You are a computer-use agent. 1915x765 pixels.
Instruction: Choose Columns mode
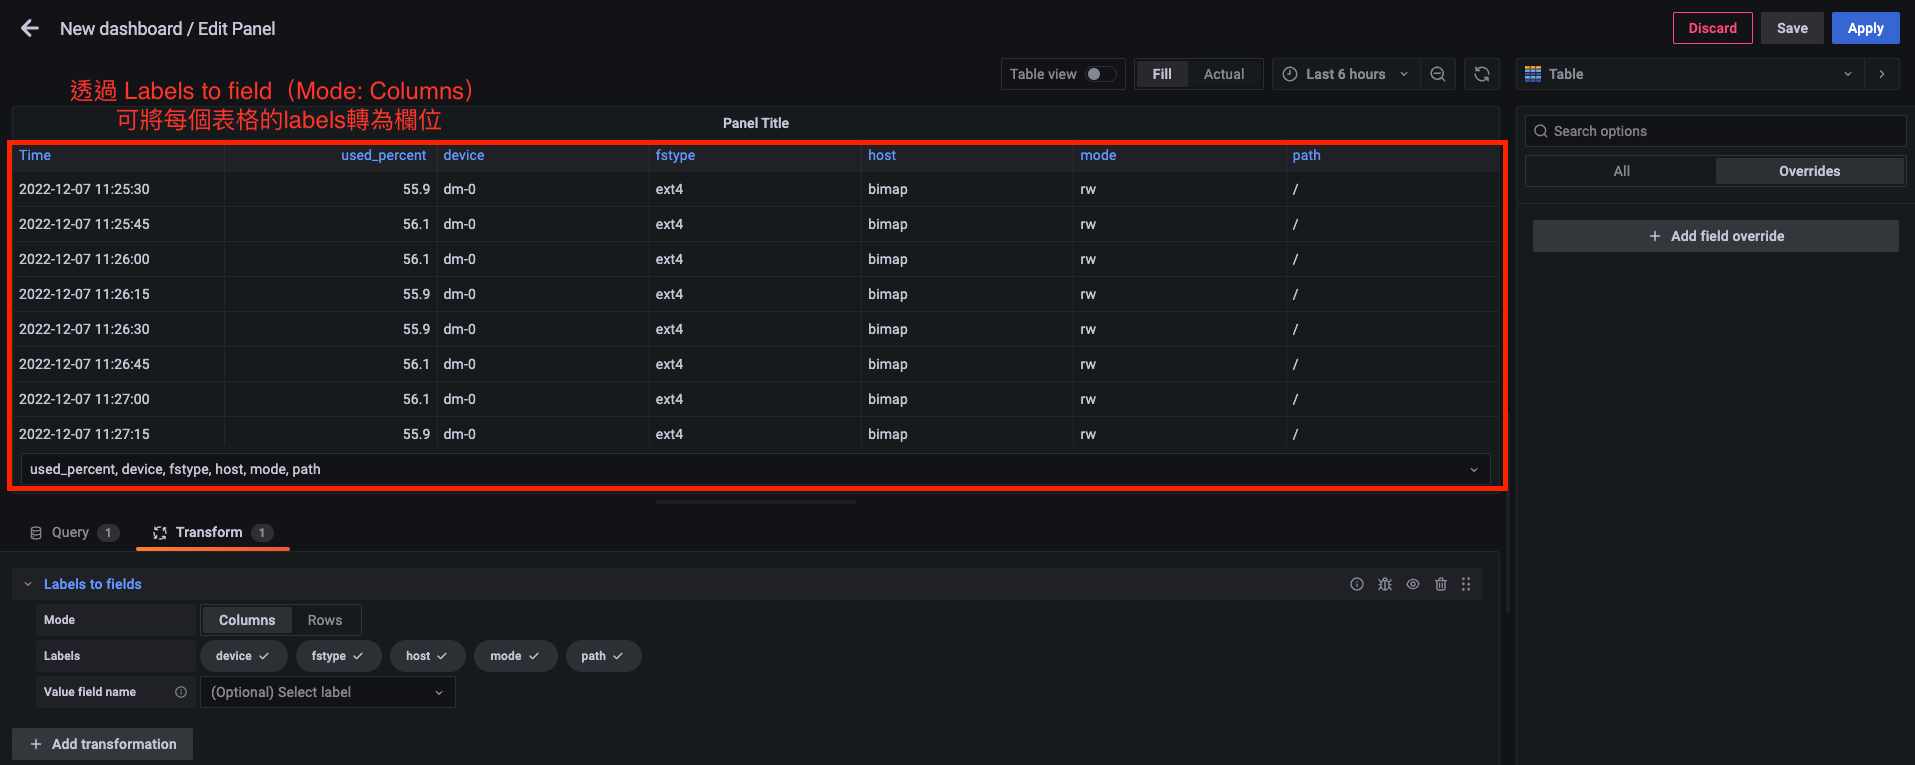coord(247,620)
